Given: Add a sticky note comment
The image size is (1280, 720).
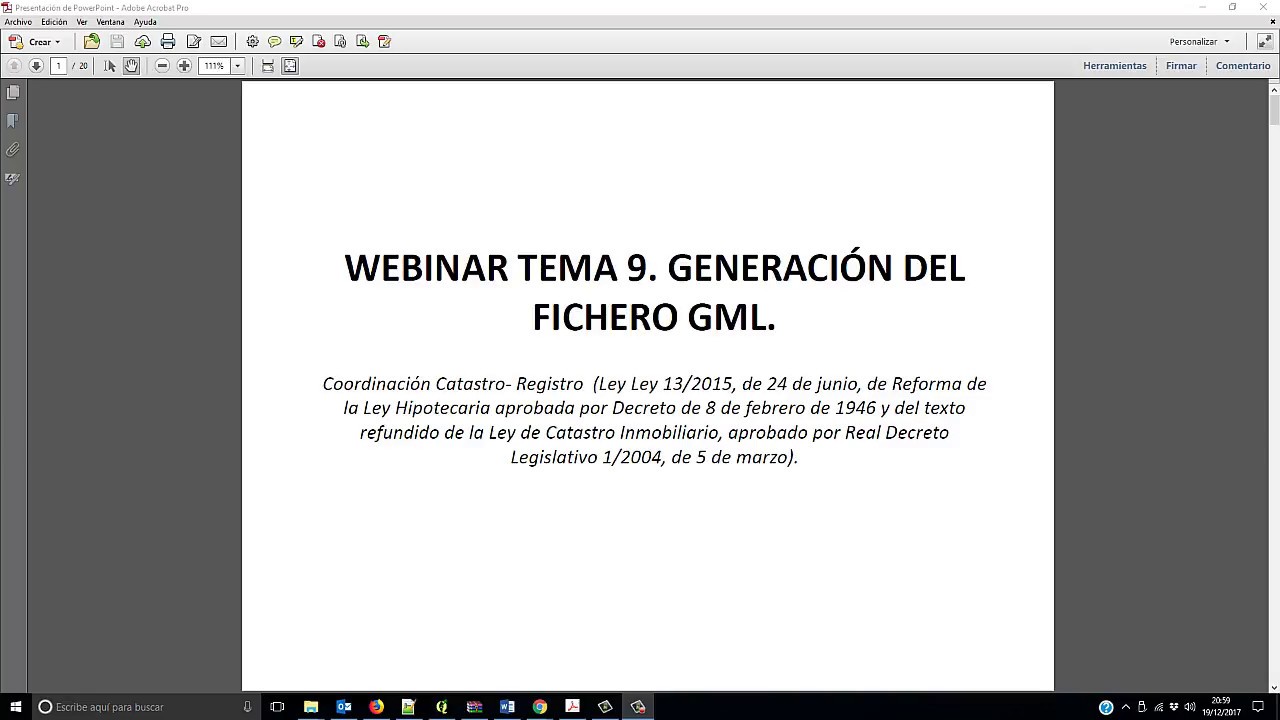Looking at the screenshot, I should pos(274,41).
